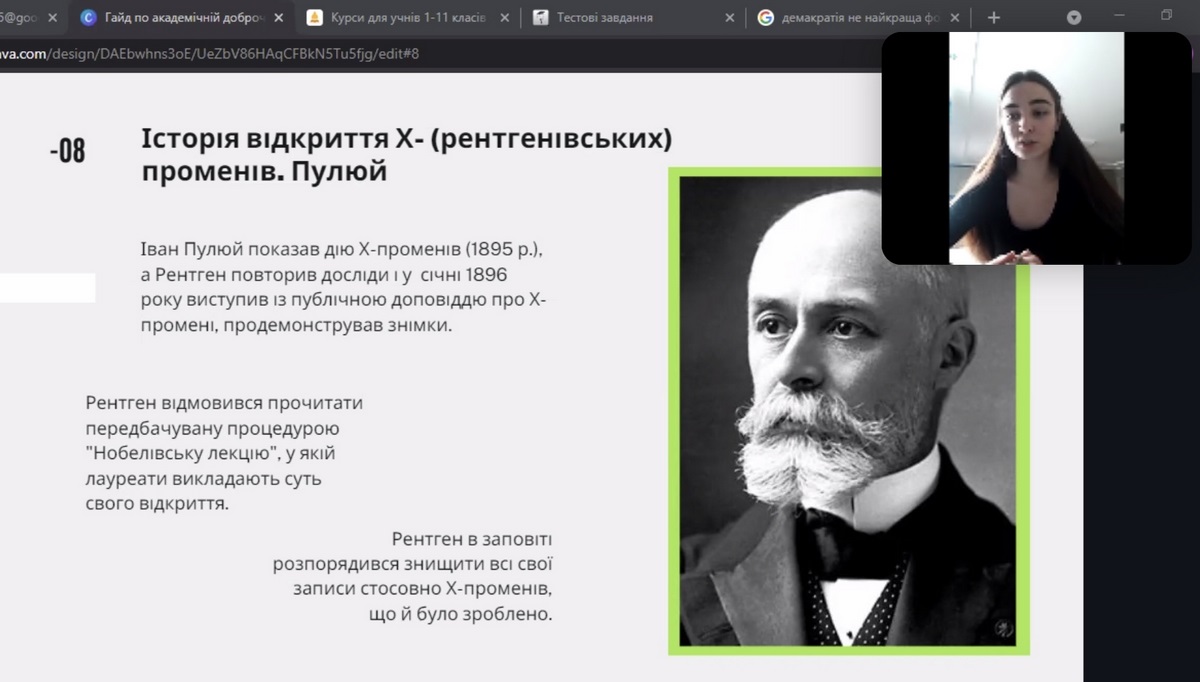
Task: Select the text block about 'Нобелівську лекцію'
Action: [225, 453]
